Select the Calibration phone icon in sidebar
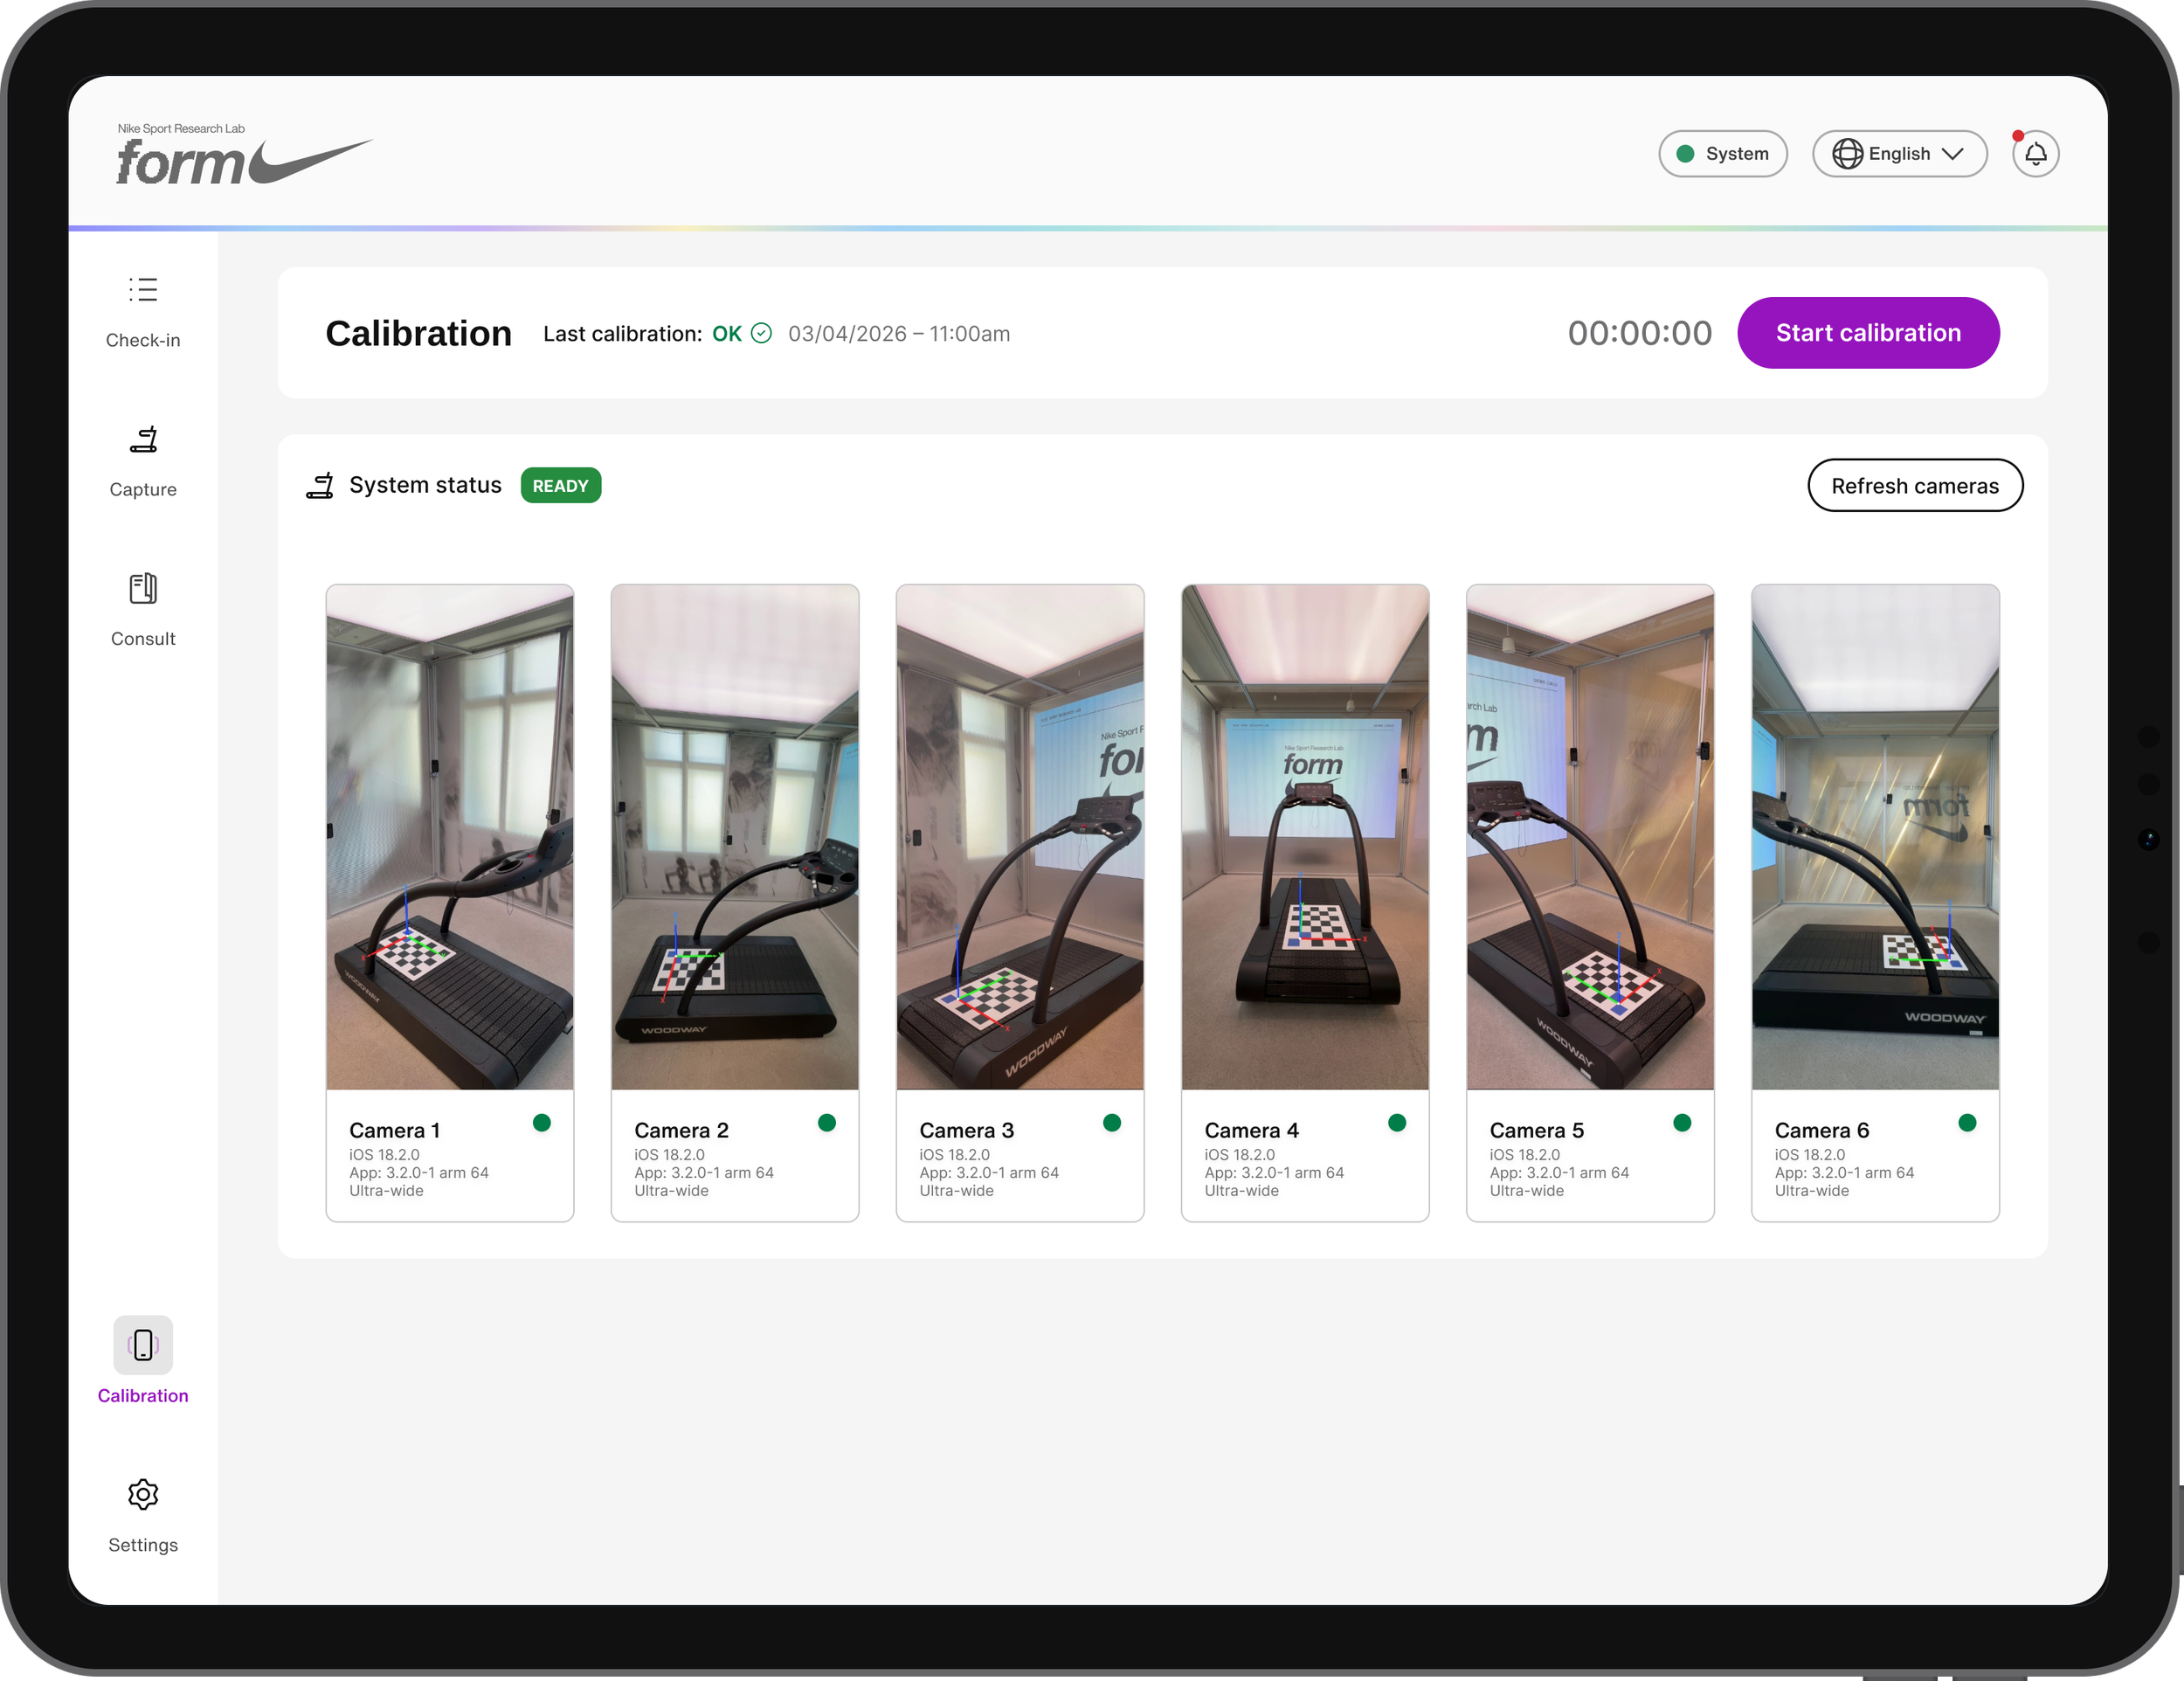2184x1681 pixels. (x=143, y=1345)
